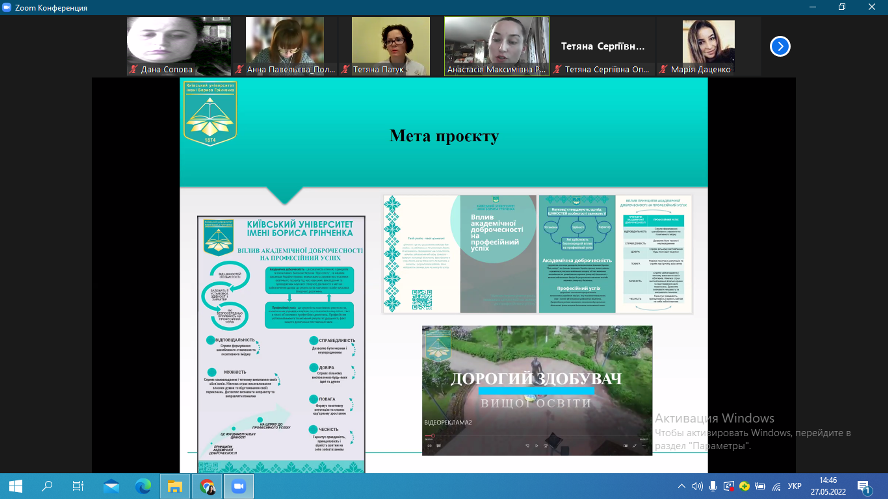Open the Mail app in the taskbar
The height and width of the screenshot is (499, 888).
111,486
